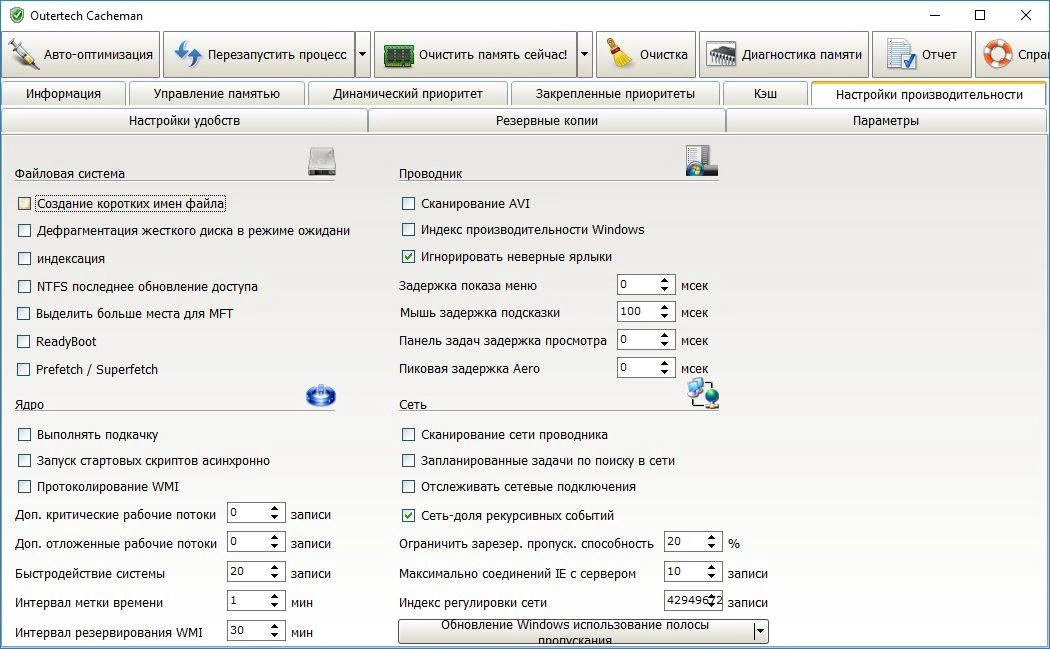
Task: Check Протоколирование WMI option
Action: pyautogui.click(x=24, y=487)
